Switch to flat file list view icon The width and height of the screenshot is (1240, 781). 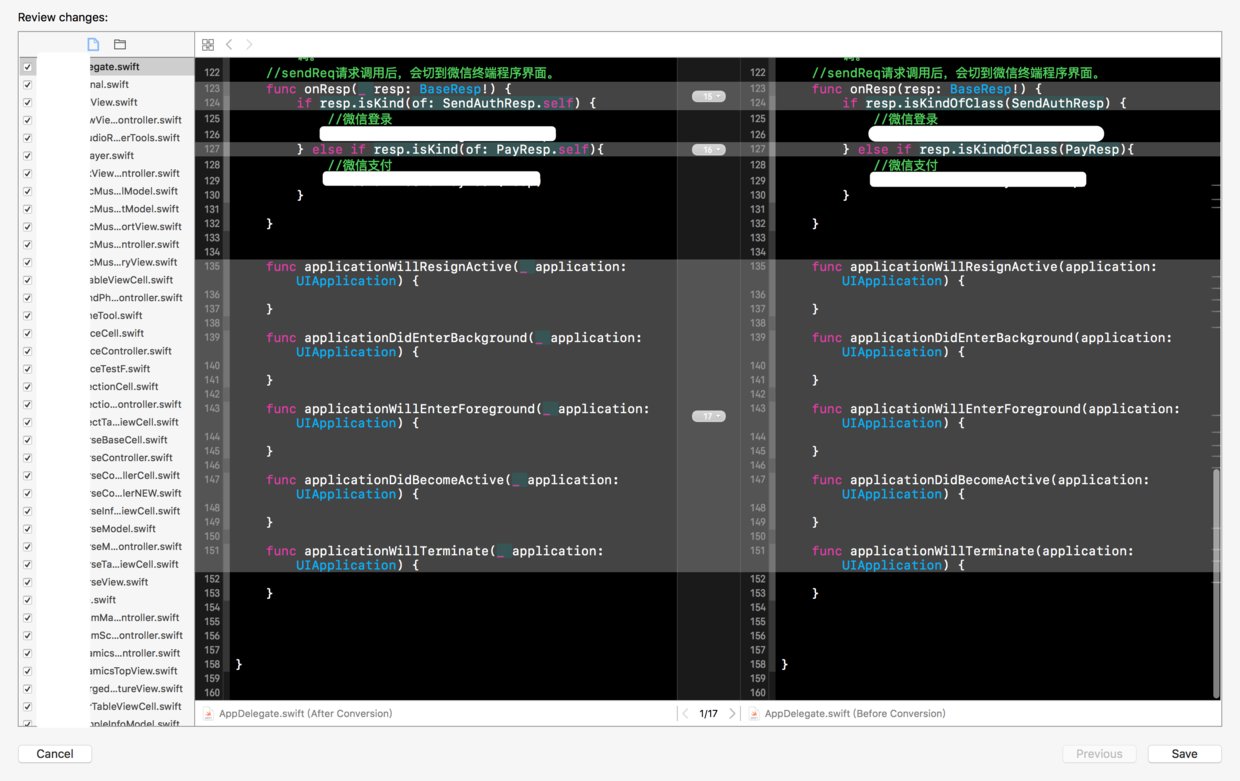coord(93,44)
